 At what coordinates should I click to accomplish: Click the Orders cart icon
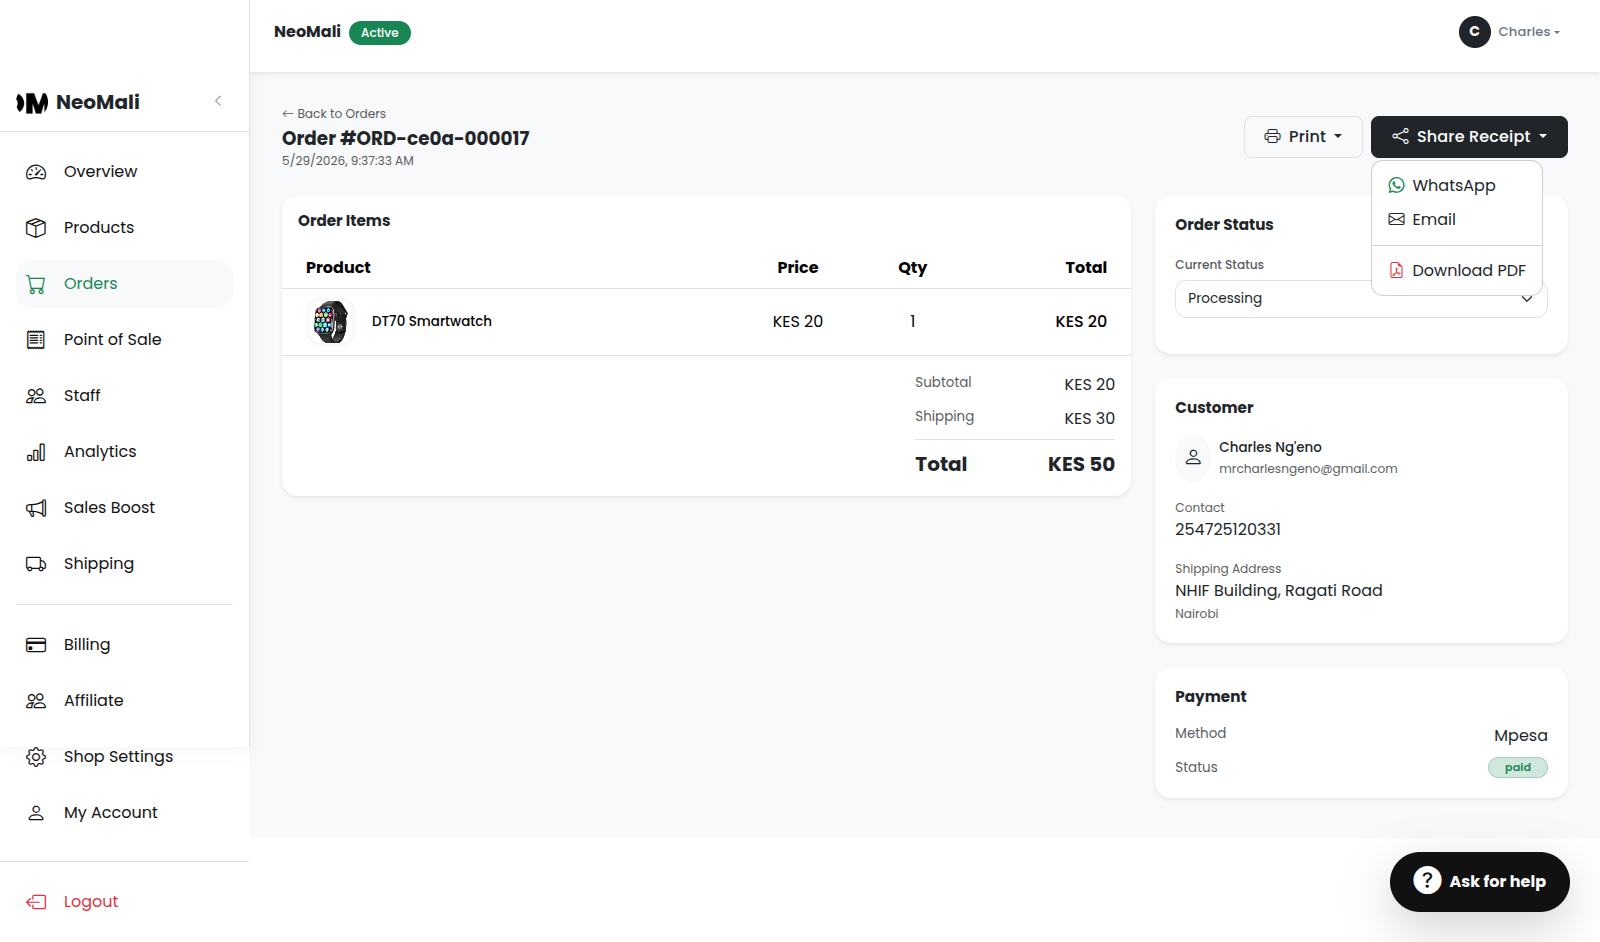pyautogui.click(x=36, y=284)
